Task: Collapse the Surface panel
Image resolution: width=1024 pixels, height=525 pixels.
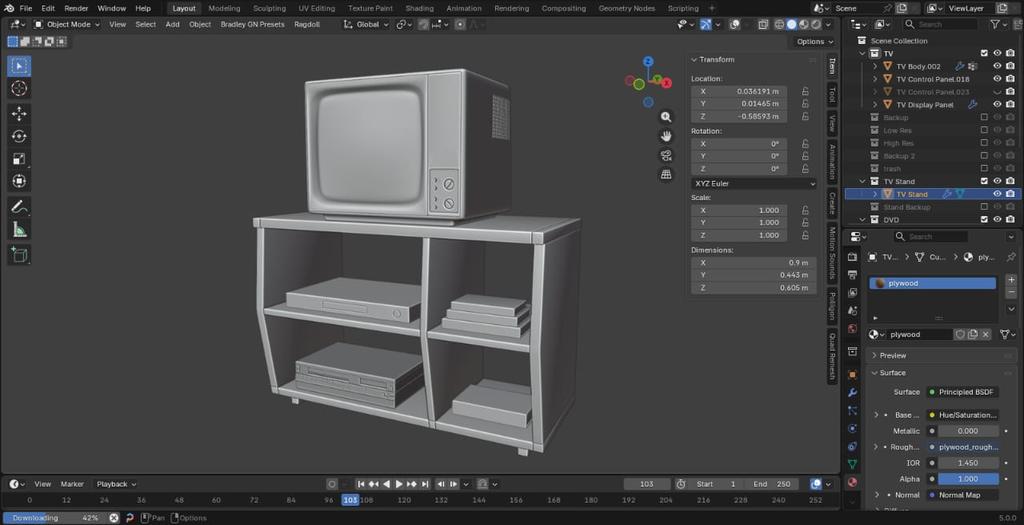Action: 892,373
